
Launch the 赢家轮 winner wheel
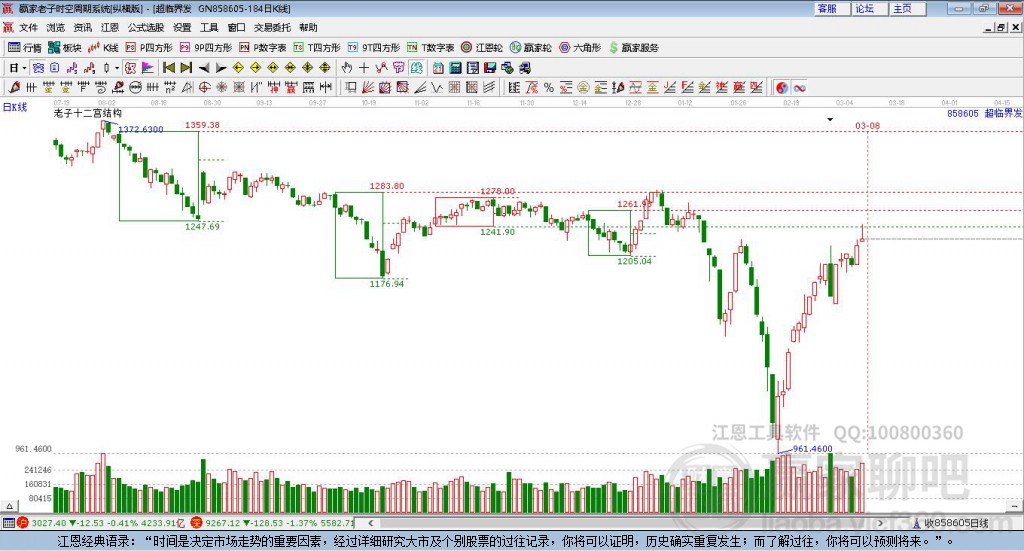pos(530,48)
